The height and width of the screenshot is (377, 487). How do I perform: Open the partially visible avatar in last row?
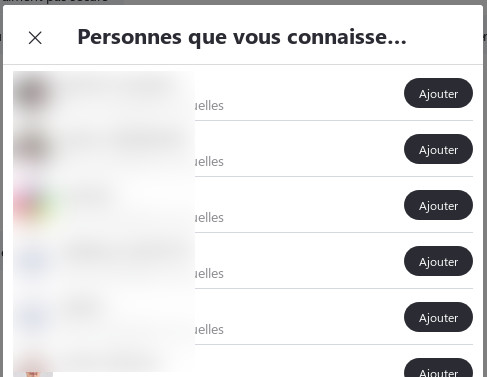coord(33,368)
